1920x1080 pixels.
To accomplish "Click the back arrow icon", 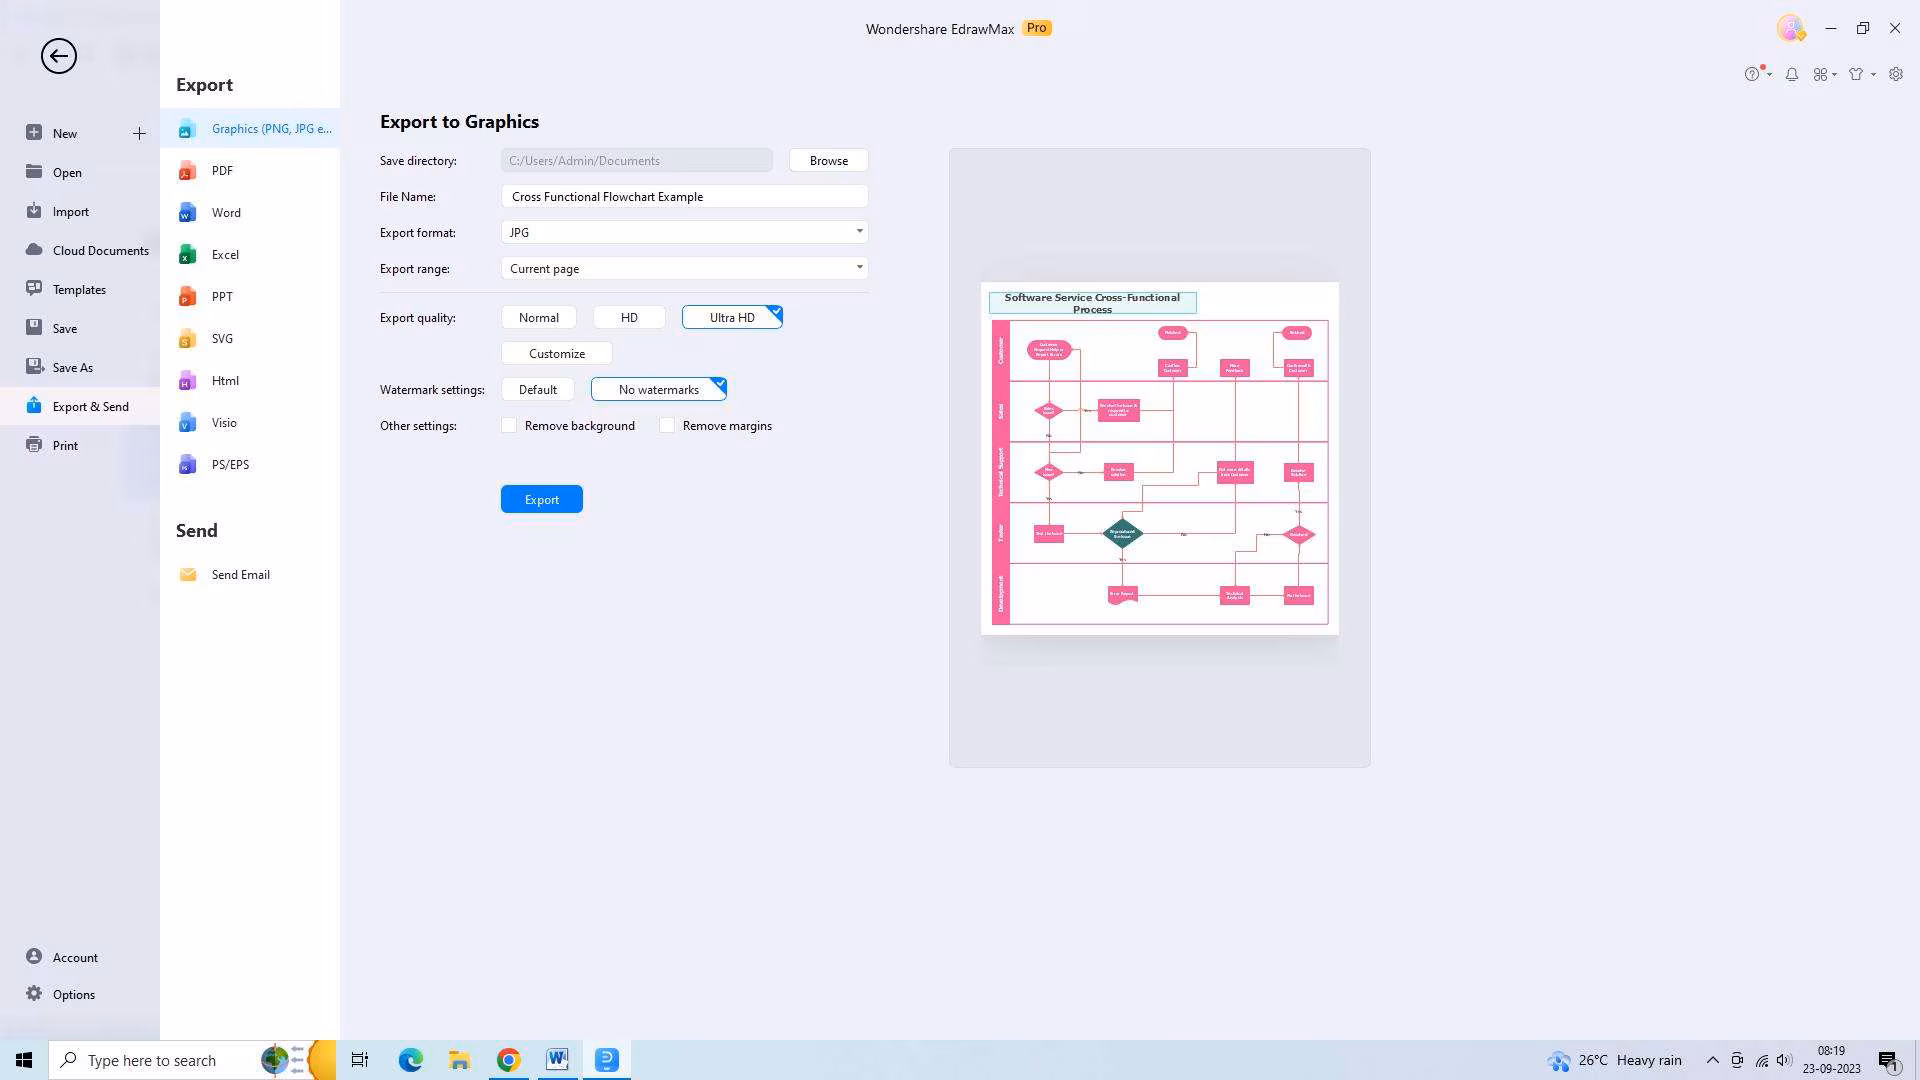I will click(59, 56).
